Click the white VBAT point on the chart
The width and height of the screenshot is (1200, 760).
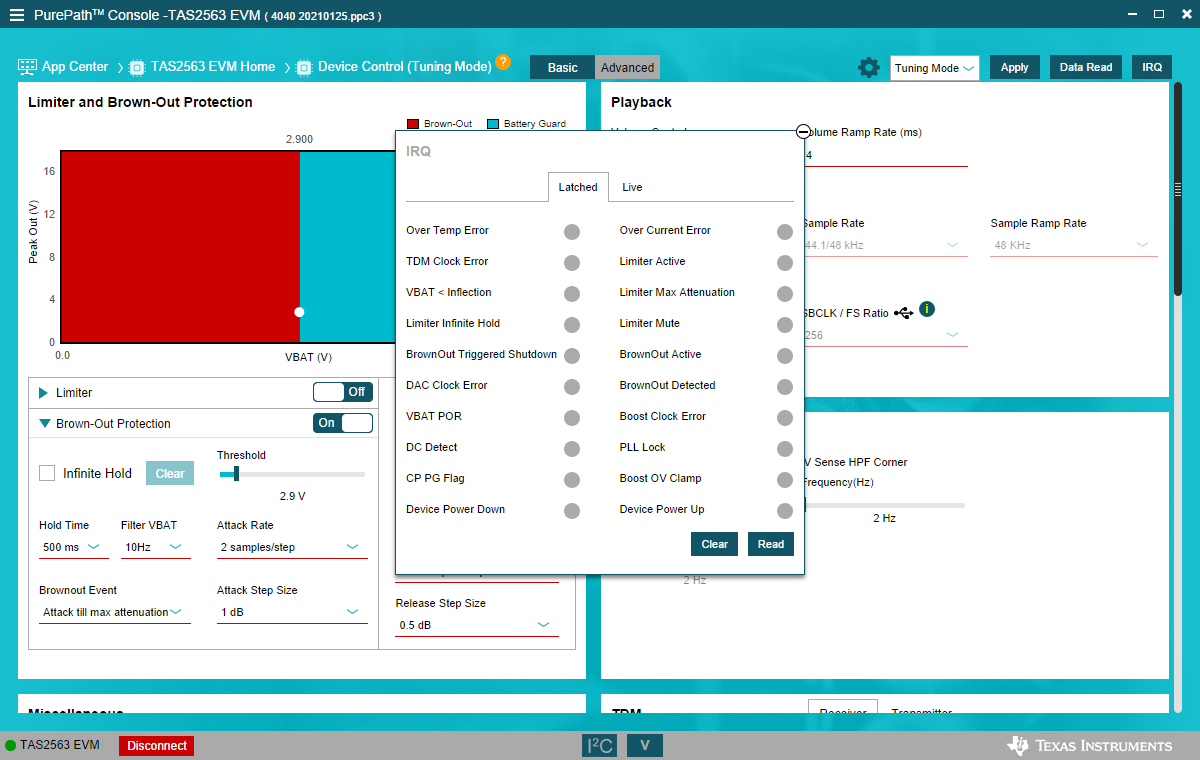tap(299, 312)
